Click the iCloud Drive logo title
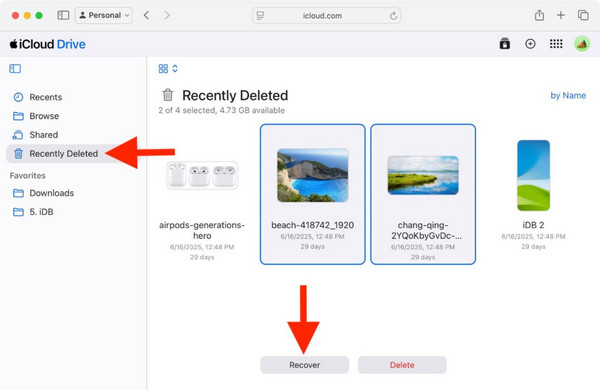This screenshot has width=600, height=390. [x=47, y=44]
